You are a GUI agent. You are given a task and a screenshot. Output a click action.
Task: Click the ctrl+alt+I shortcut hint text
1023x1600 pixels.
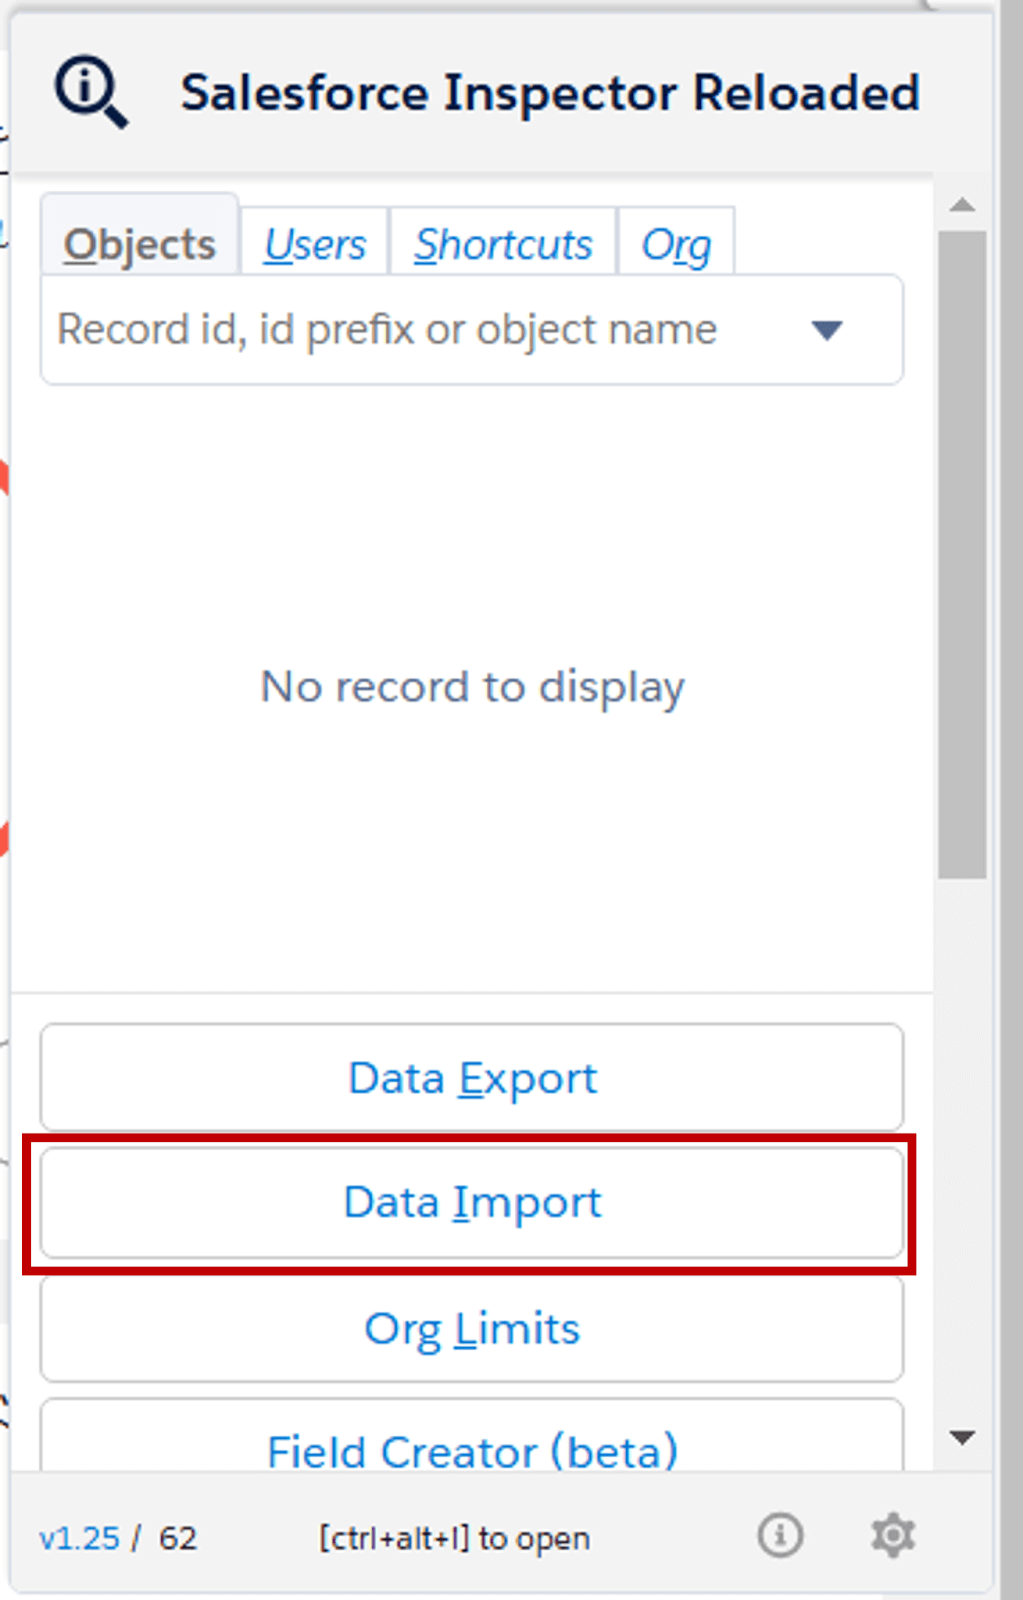point(453,1538)
